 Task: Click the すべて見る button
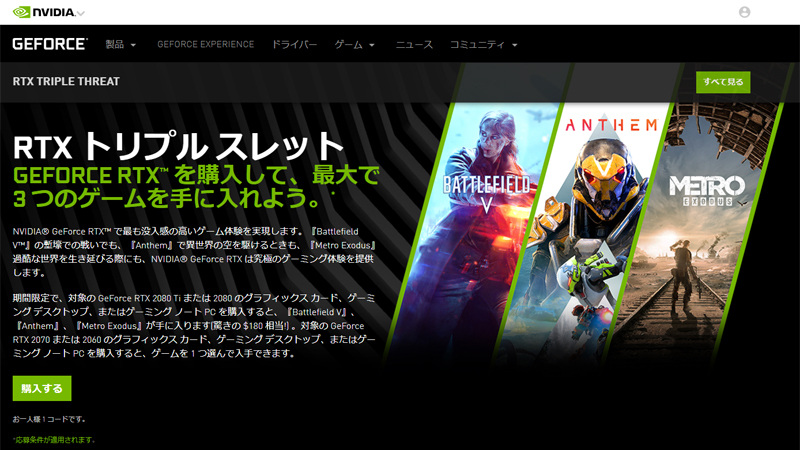coord(723,82)
